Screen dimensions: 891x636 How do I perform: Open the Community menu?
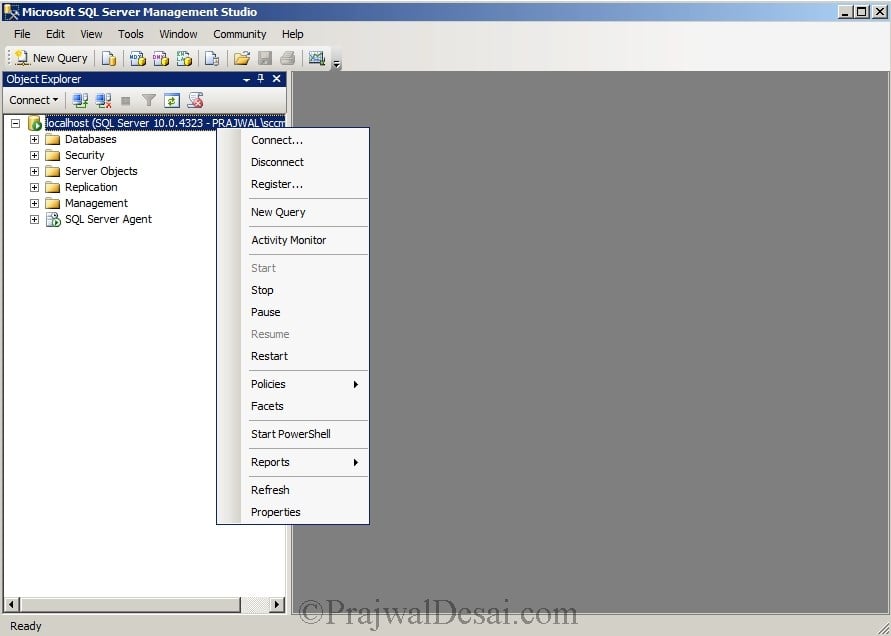coord(239,34)
